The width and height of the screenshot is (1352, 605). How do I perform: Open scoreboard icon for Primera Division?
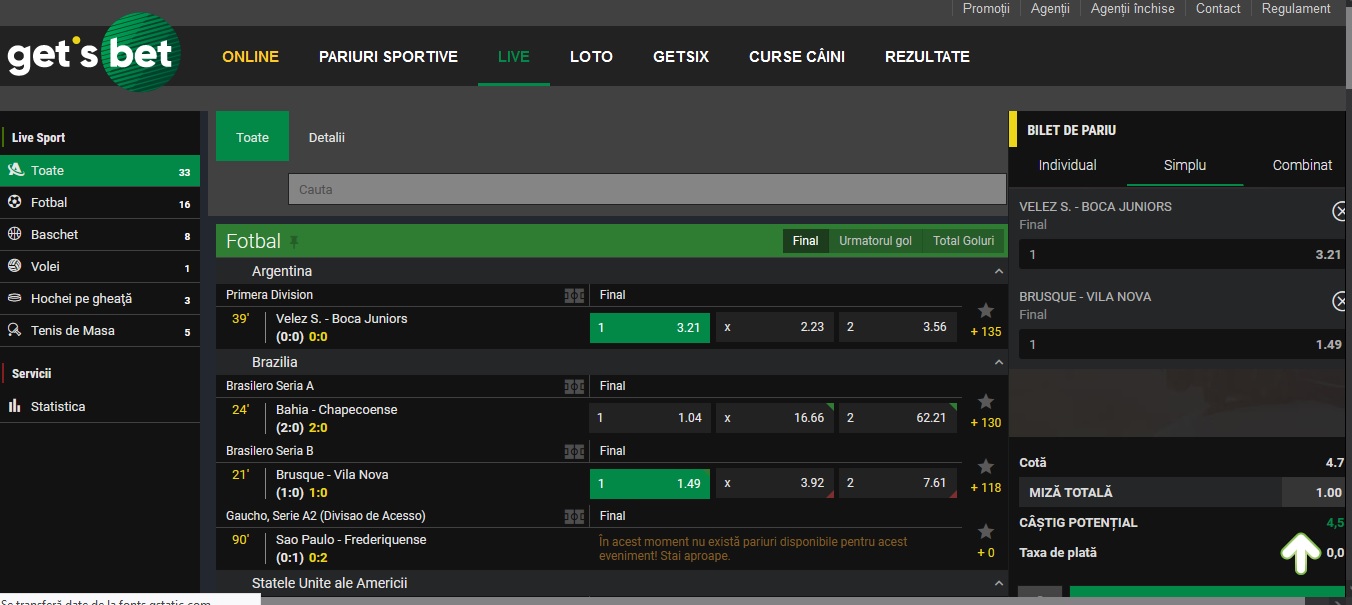574,295
